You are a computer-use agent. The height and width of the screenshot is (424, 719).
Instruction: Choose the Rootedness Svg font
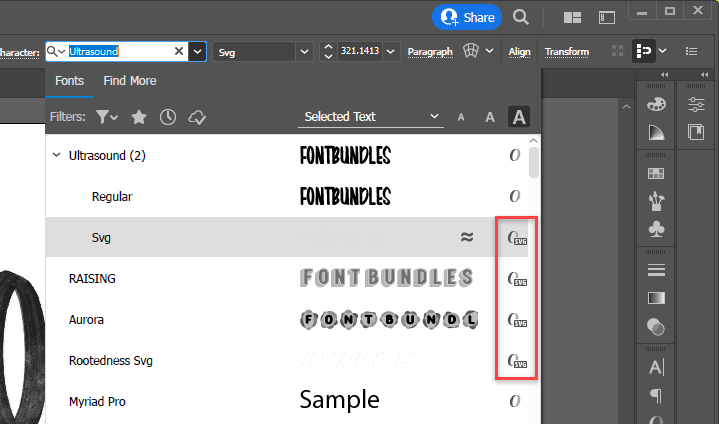287,360
